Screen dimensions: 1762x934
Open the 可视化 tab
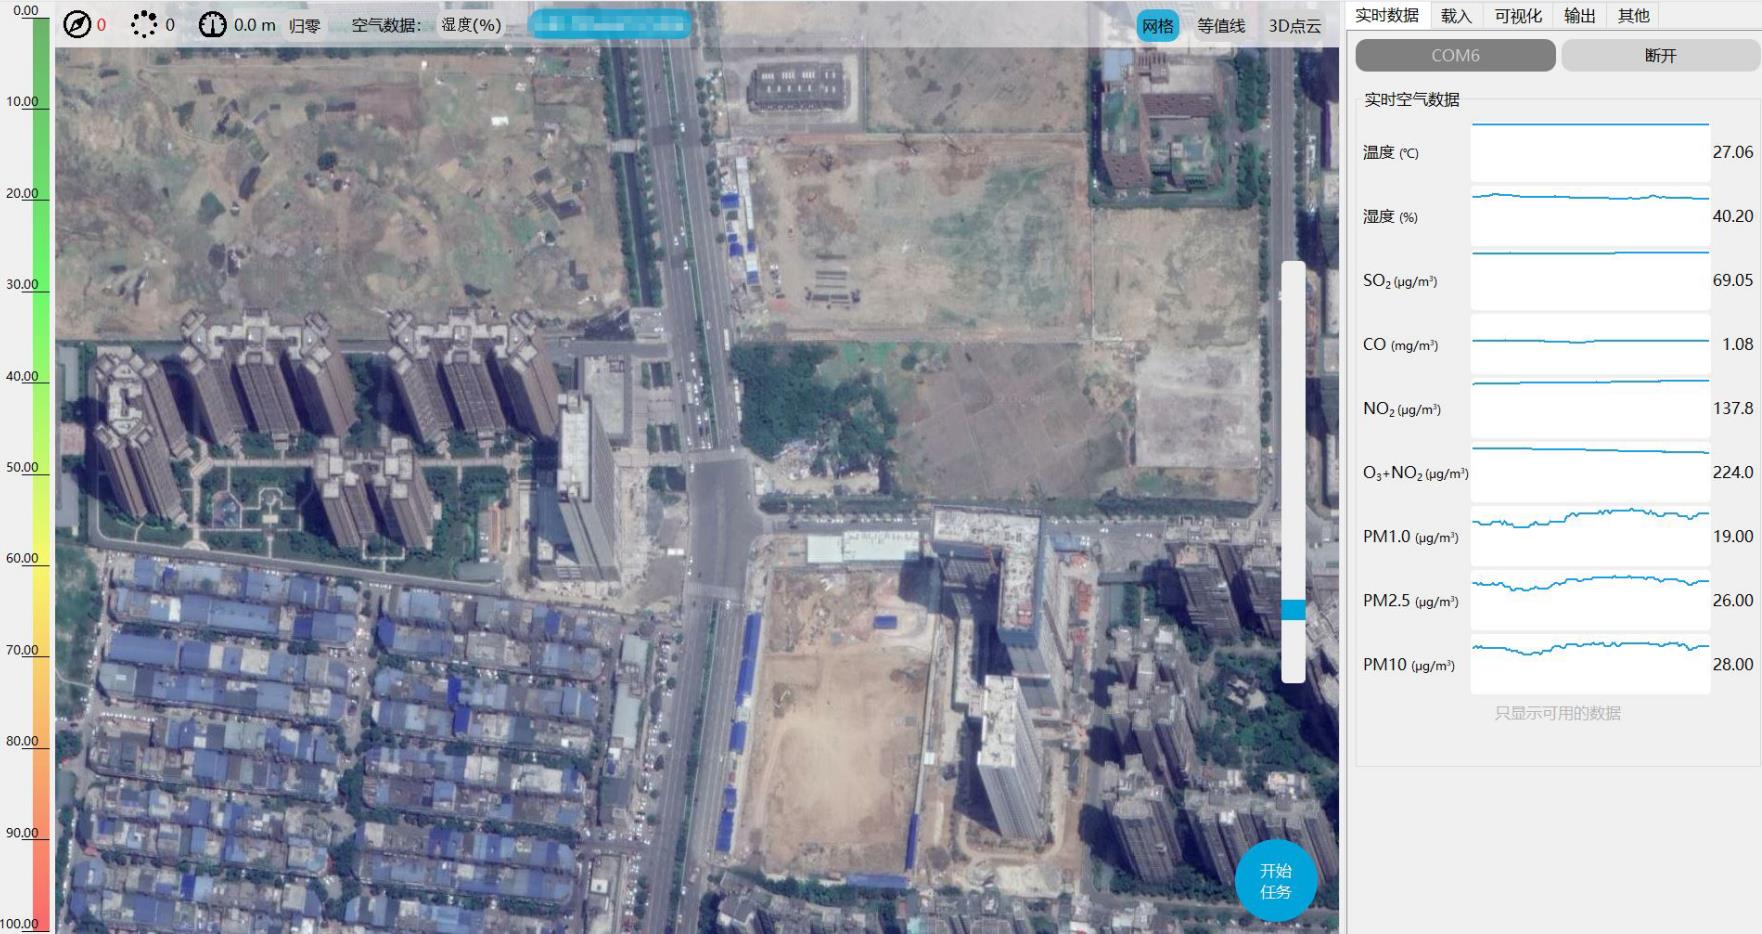pos(1518,15)
